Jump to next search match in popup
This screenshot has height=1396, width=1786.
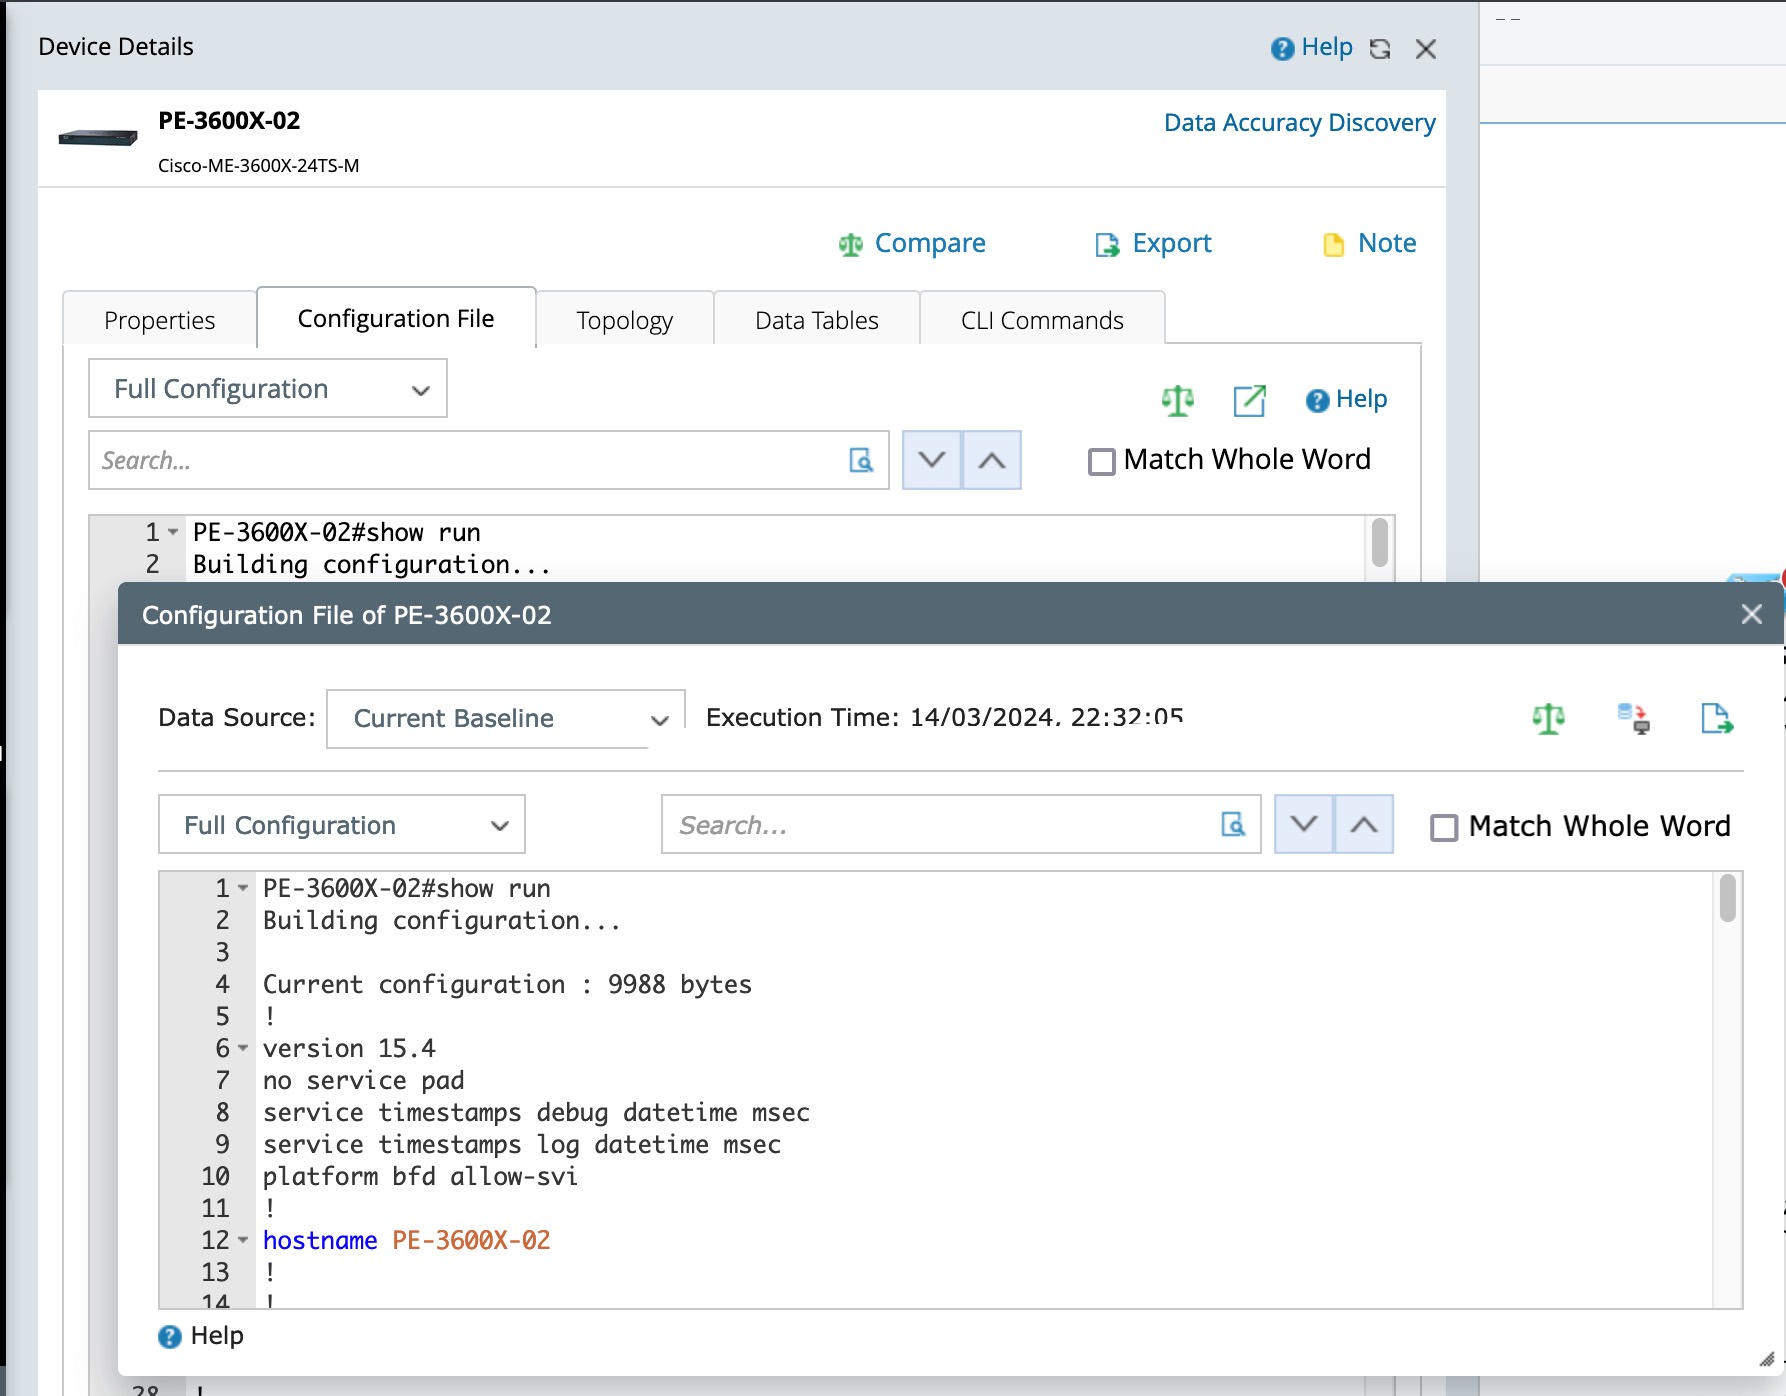pyautogui.click(x=1303, y=824)
